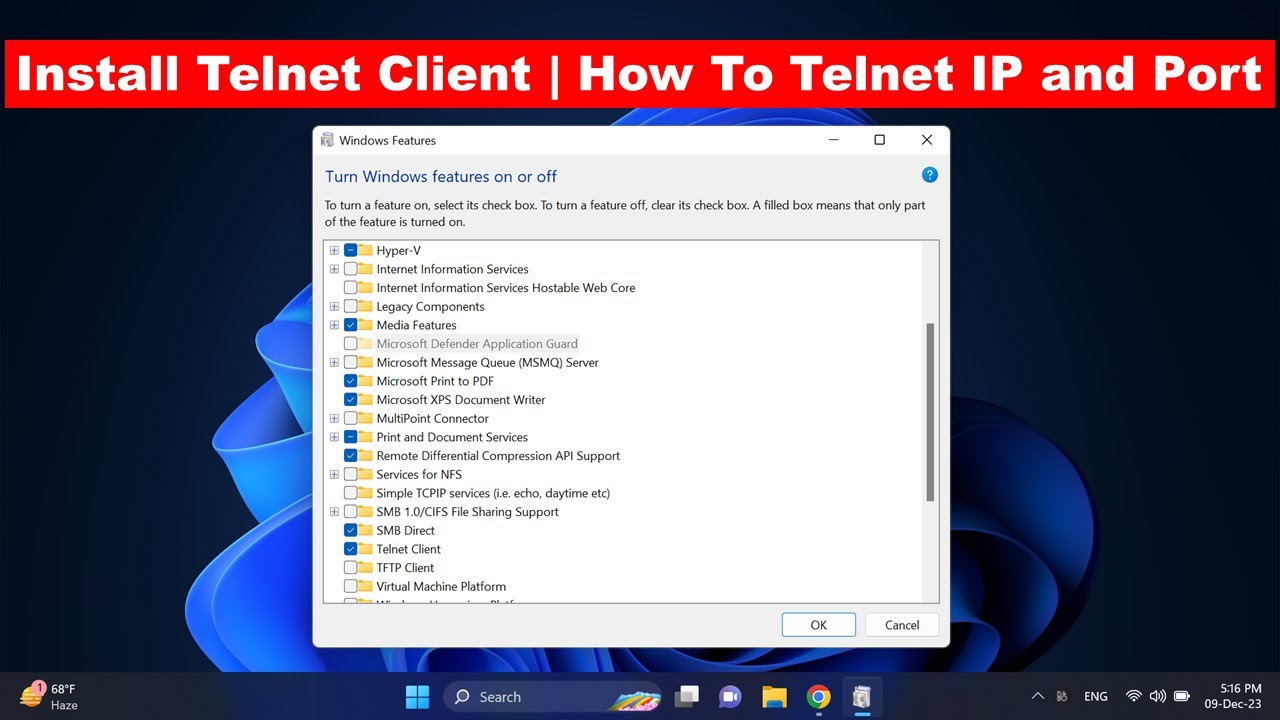The image size is (1280, 720).
Task: Open the weather widget showing 68°F
Action: (48, 697)
